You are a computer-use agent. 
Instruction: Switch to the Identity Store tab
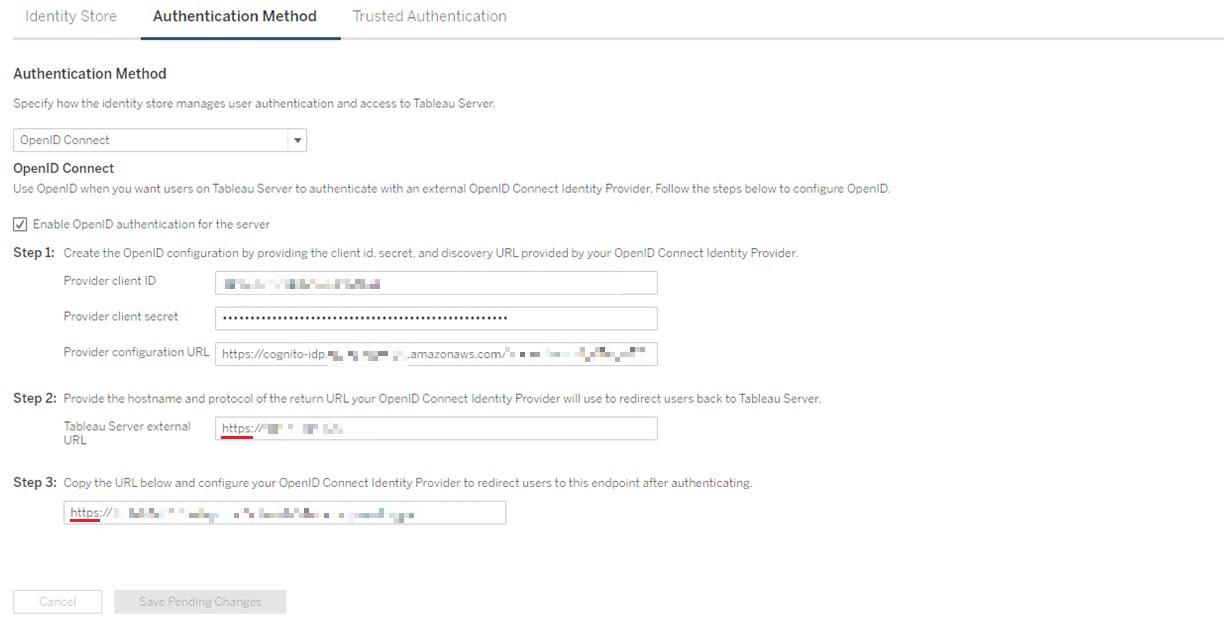click(x=70, y=17)
